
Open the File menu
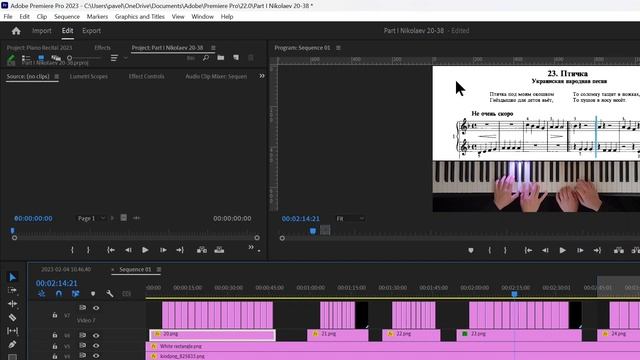(8, 17)
